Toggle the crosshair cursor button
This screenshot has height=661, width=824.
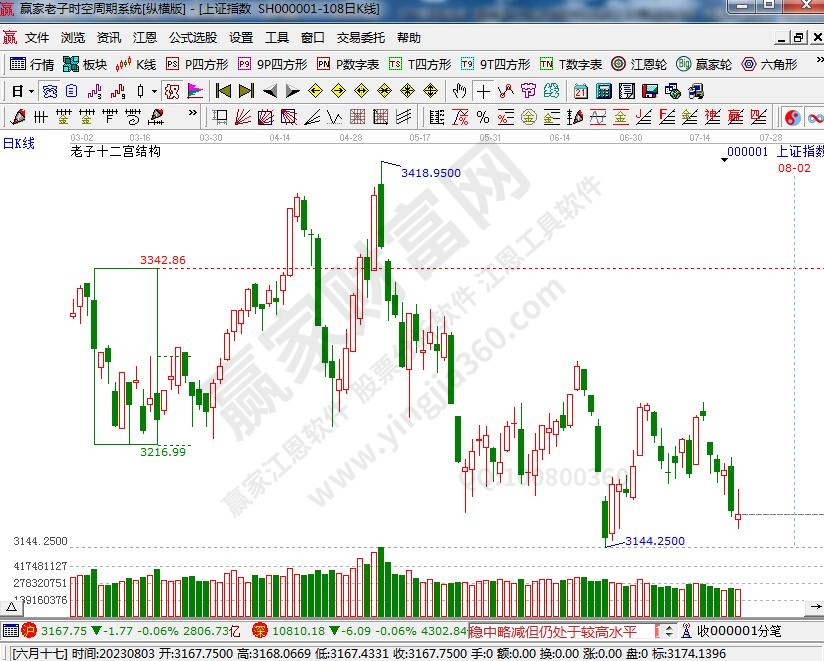pos(483,91)
